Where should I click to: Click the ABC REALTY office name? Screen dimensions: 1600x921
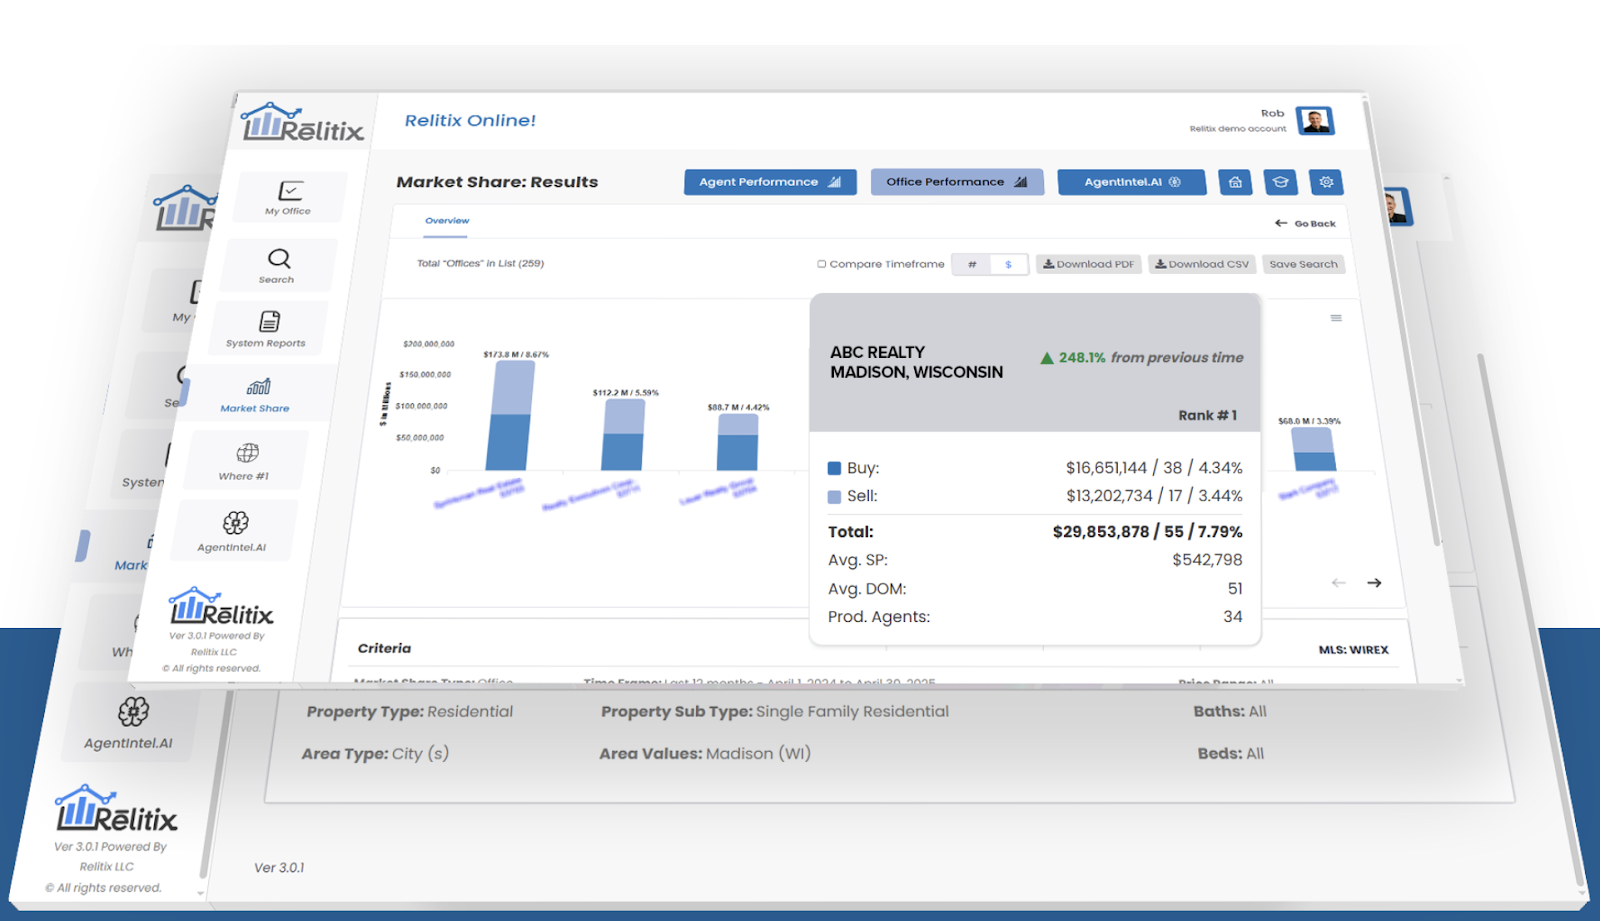click(x=877, y=352)
